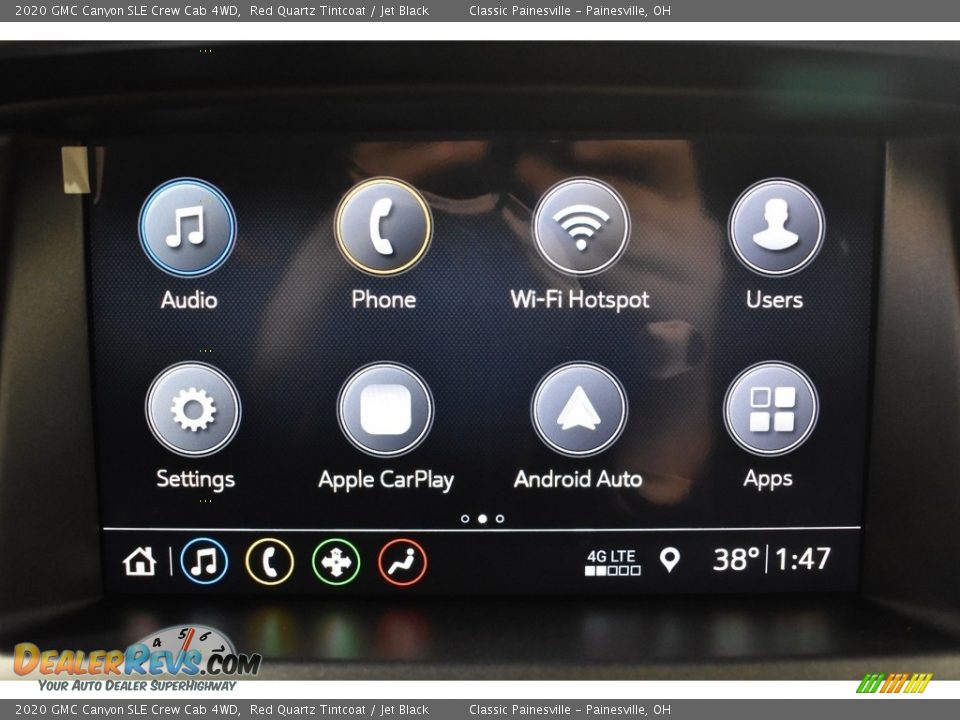The width and height of the screenshot is (960, 720).
Task: Launch Android Auto
Action: 579,410
